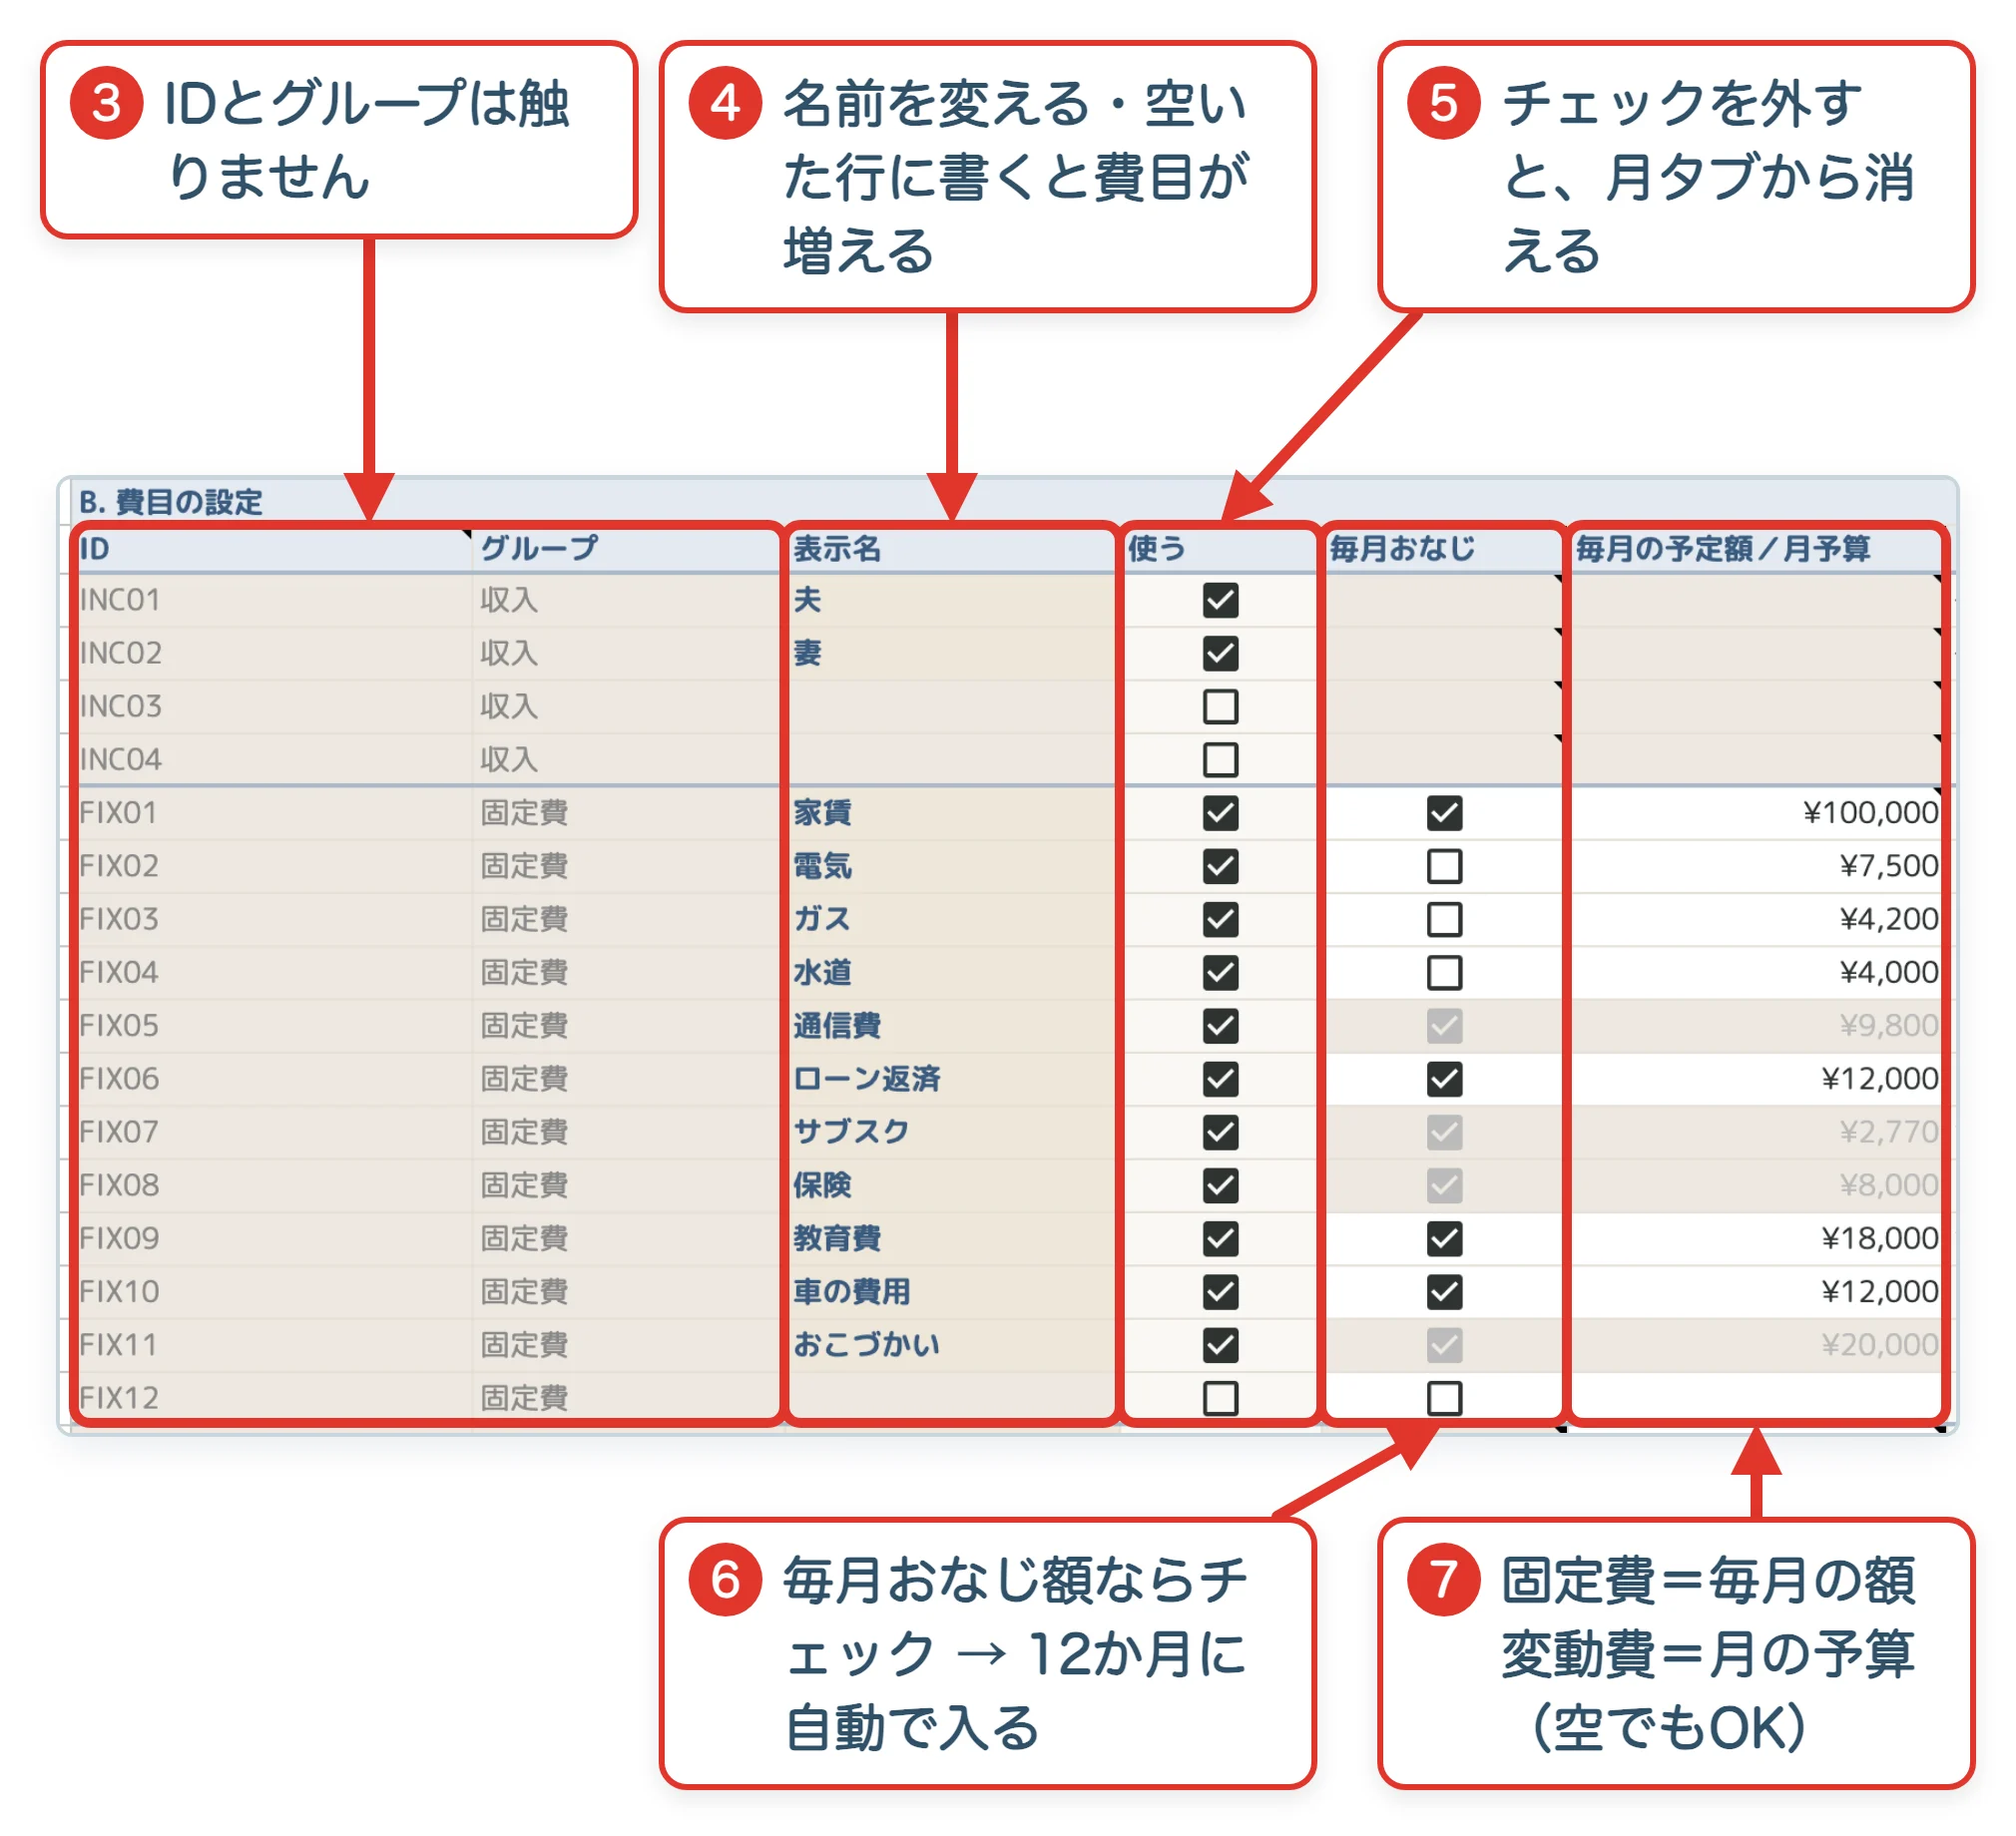Toggle 毎月おなじ checkbox for ローン返済
The width and height of the screenshot is (2016, 1836).
pyautogui.click(x=1444, y=1078)
